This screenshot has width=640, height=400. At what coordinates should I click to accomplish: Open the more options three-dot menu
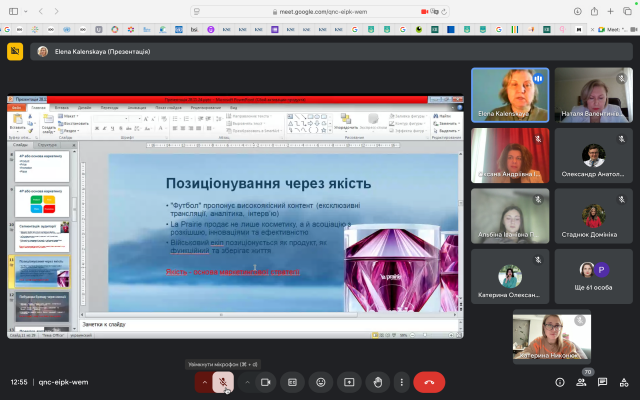coord(402,381)
